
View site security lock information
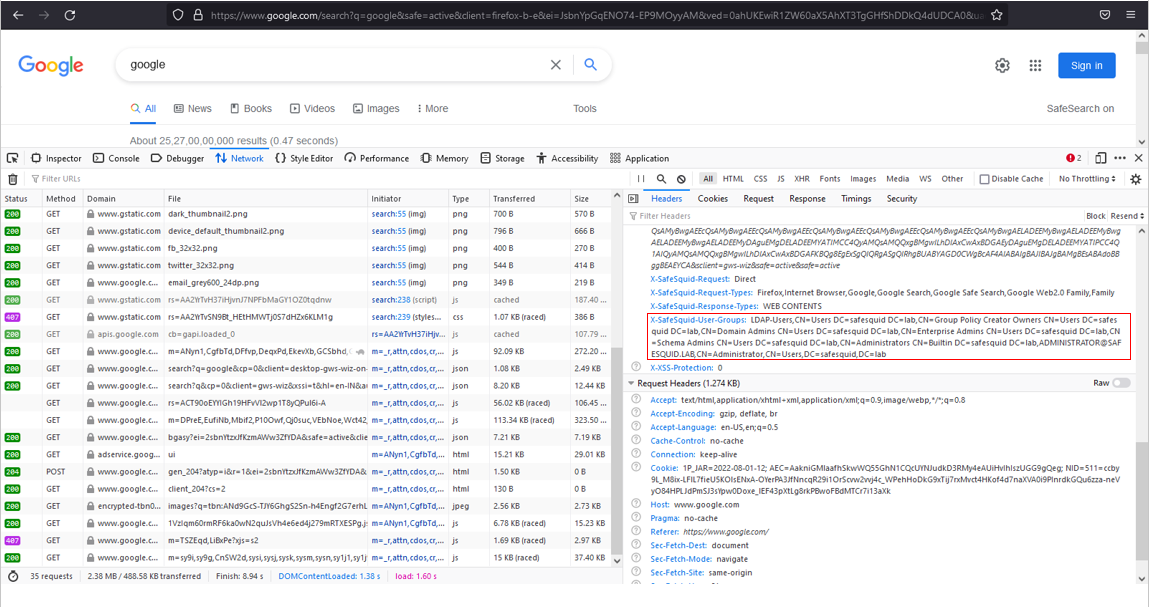click(198, 15)
